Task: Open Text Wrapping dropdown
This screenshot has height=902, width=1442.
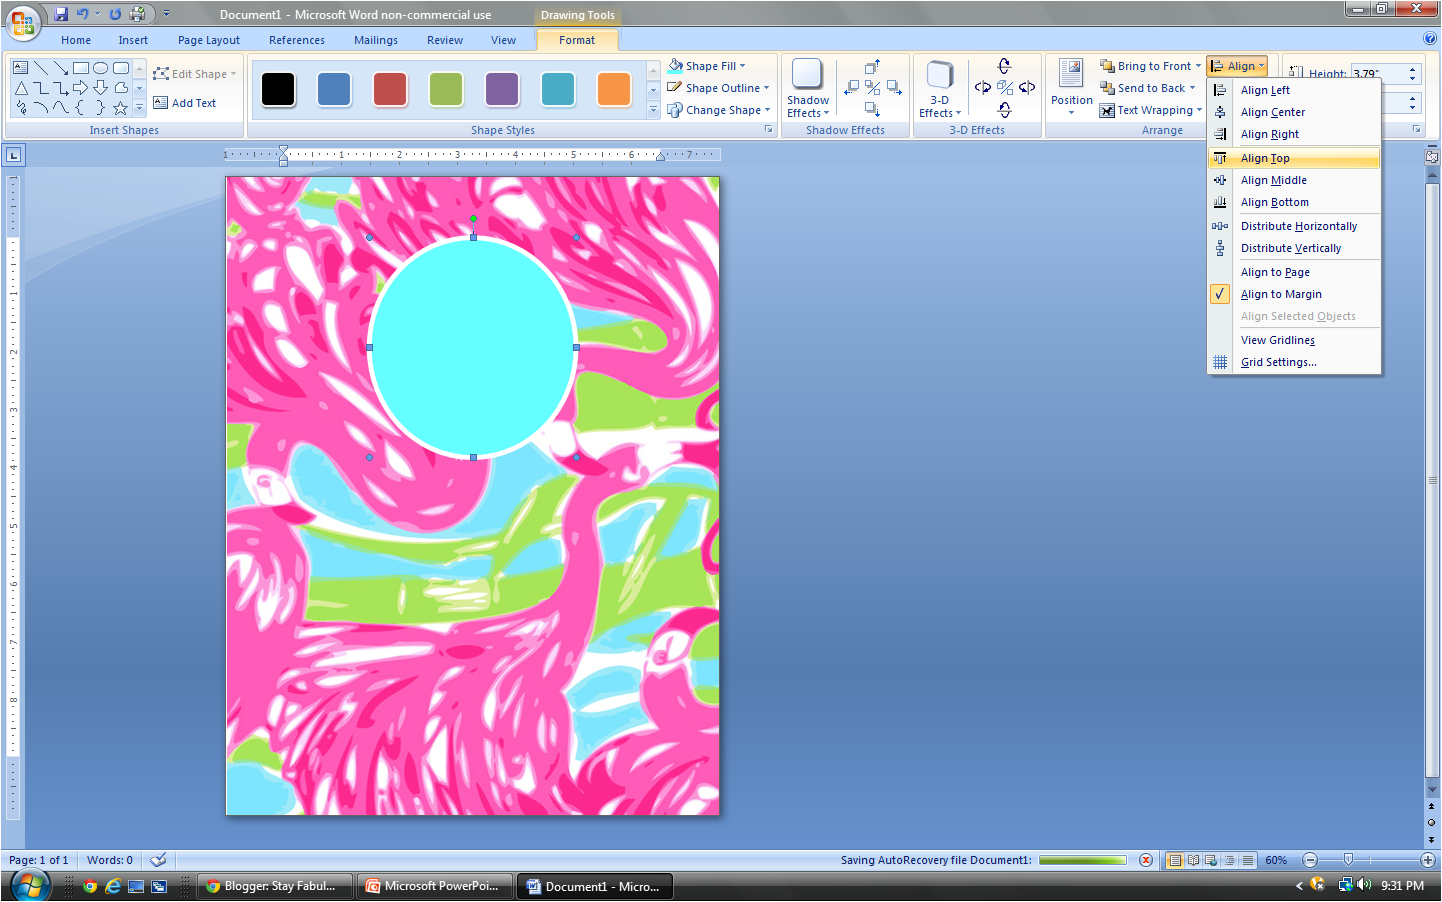Action: (1150, 110)
